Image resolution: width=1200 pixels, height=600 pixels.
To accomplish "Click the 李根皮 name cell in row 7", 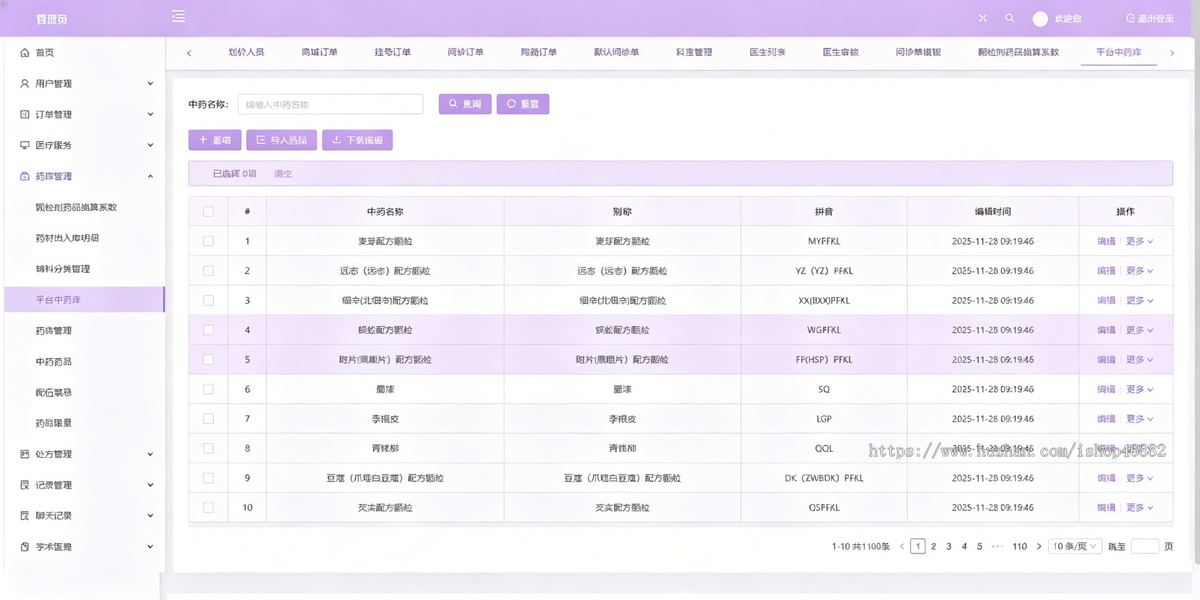I will pyautogui.click(x=385, y=419).
